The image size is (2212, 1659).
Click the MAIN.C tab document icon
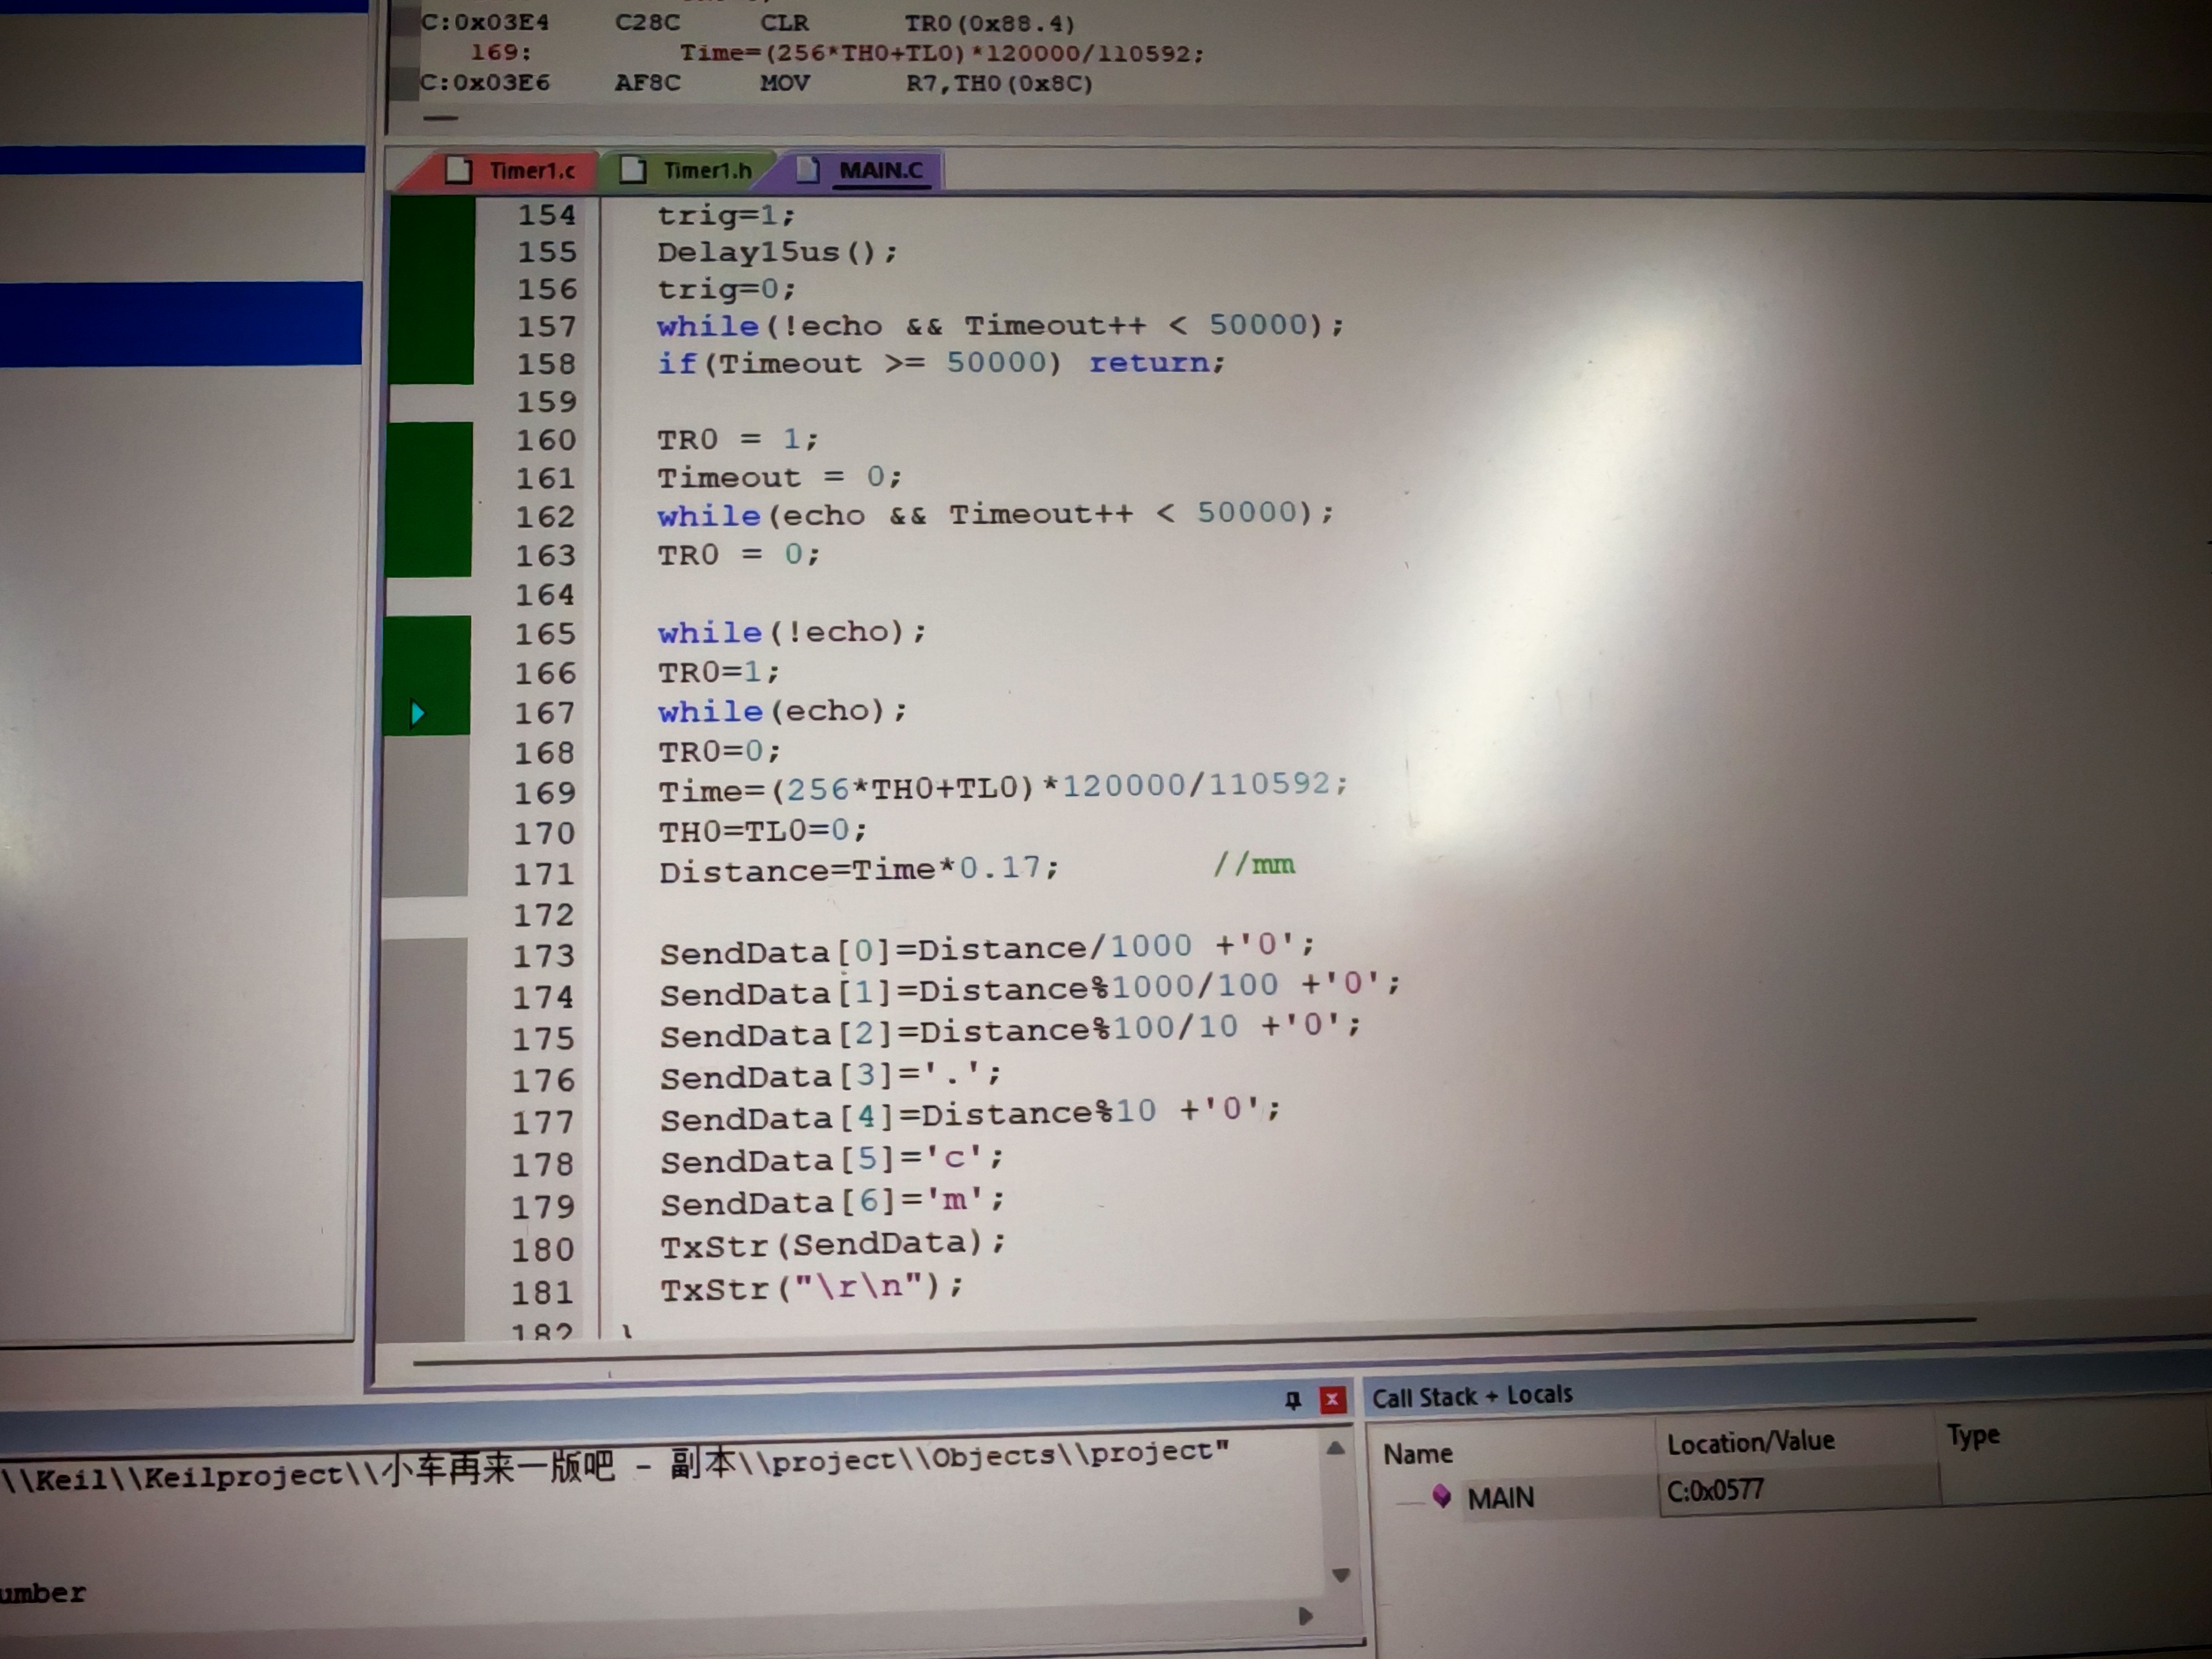pos(808,170)
